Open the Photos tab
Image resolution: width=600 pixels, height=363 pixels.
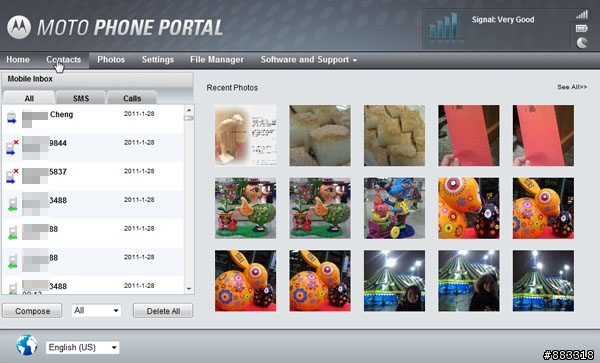tap(111, 60)
